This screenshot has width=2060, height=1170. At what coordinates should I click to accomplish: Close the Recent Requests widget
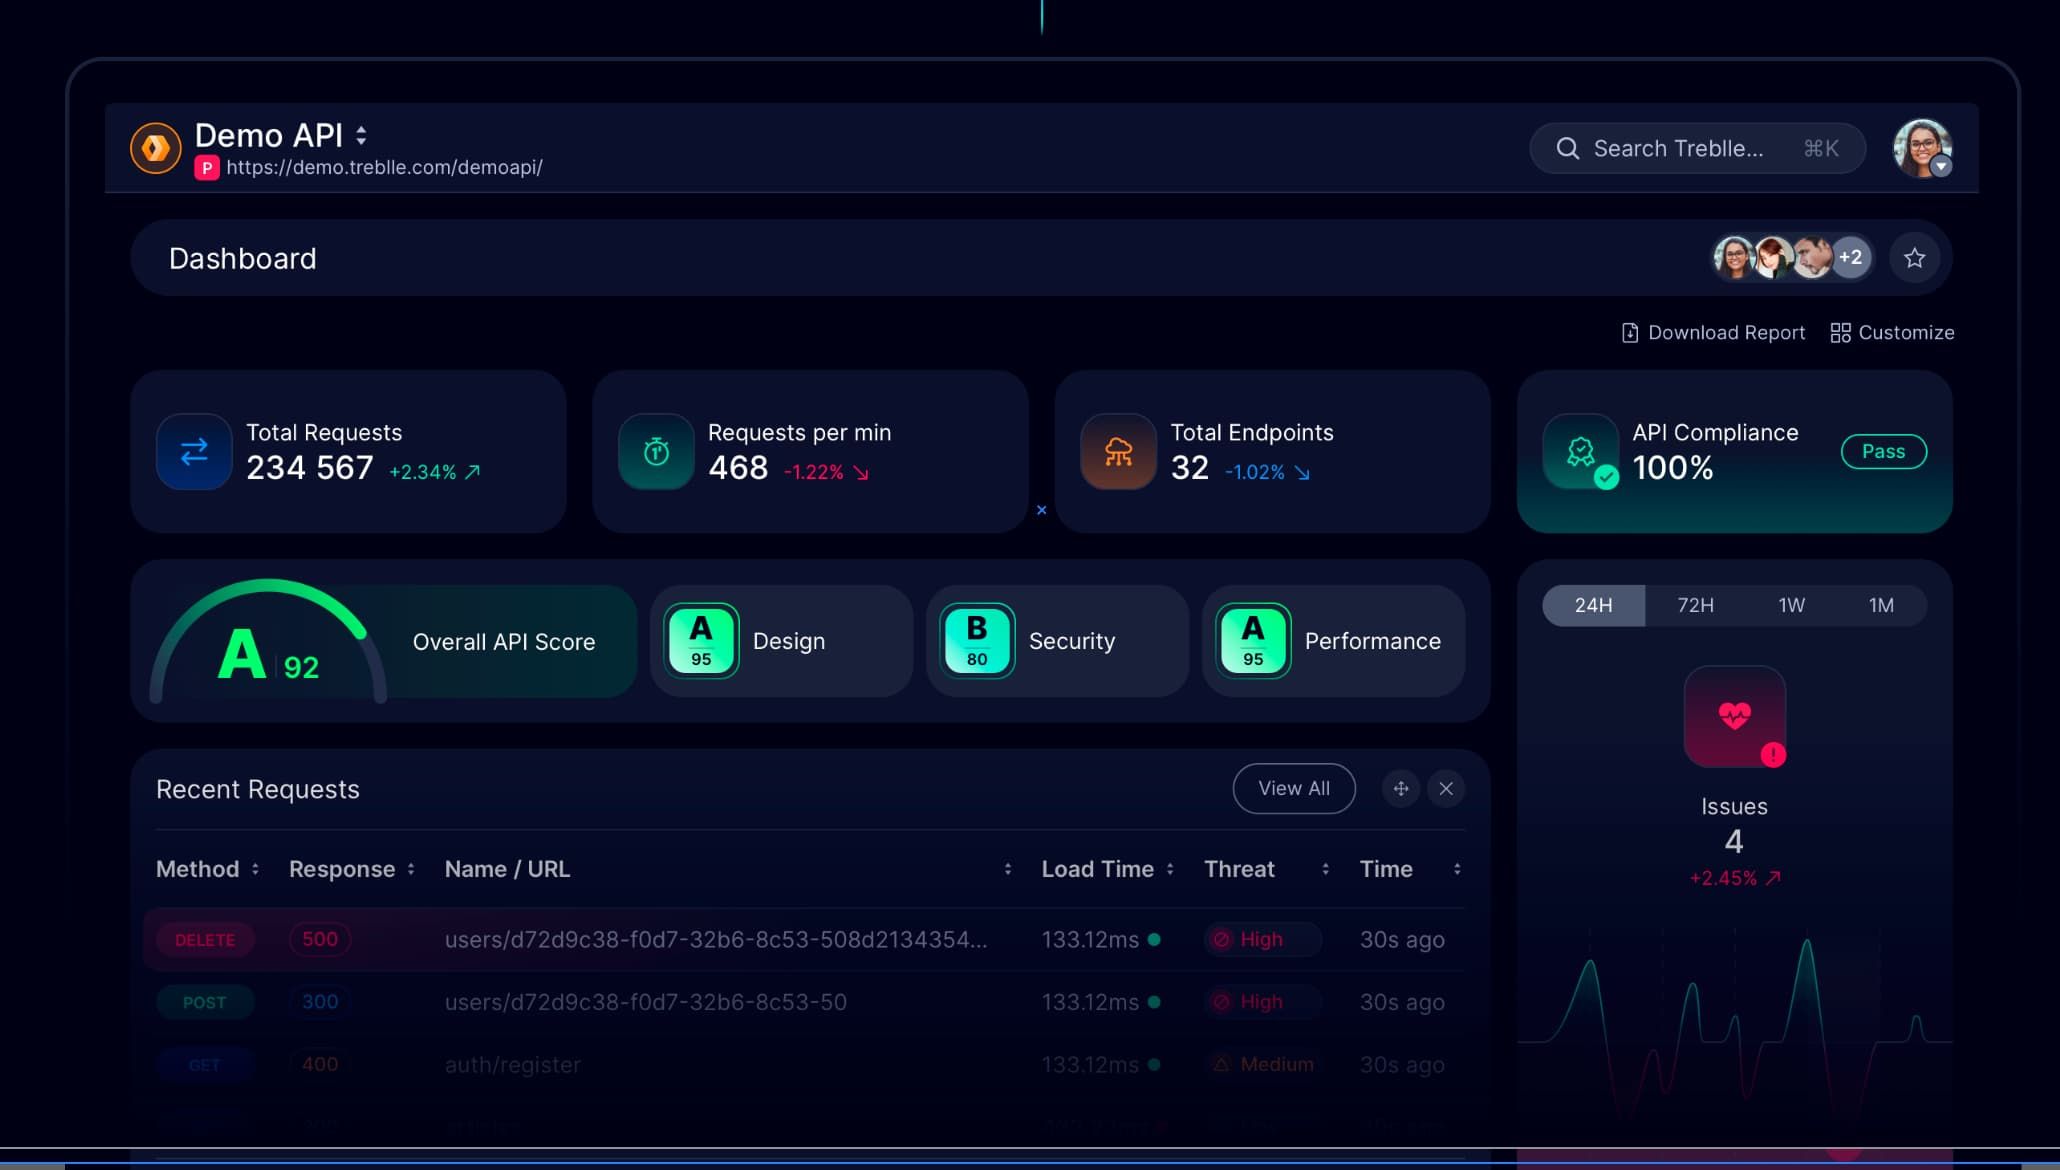tap(1445, 788)
